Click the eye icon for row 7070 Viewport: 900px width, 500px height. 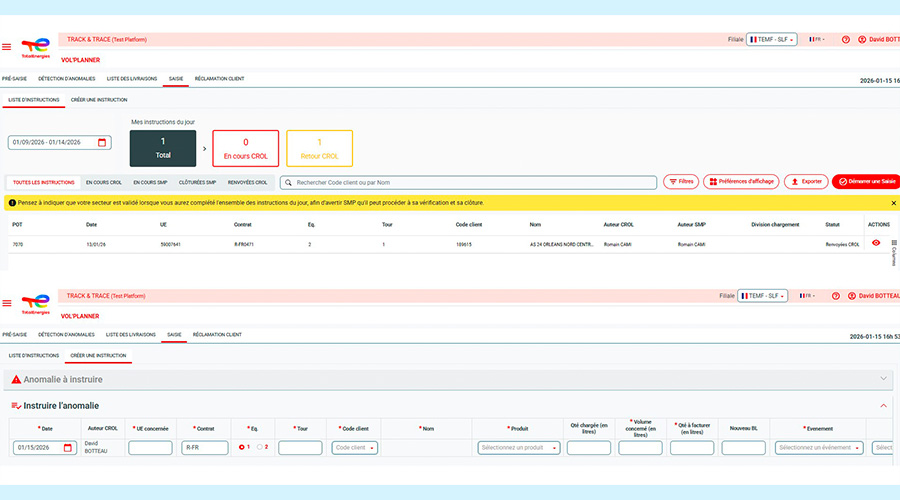pos(876,243)
